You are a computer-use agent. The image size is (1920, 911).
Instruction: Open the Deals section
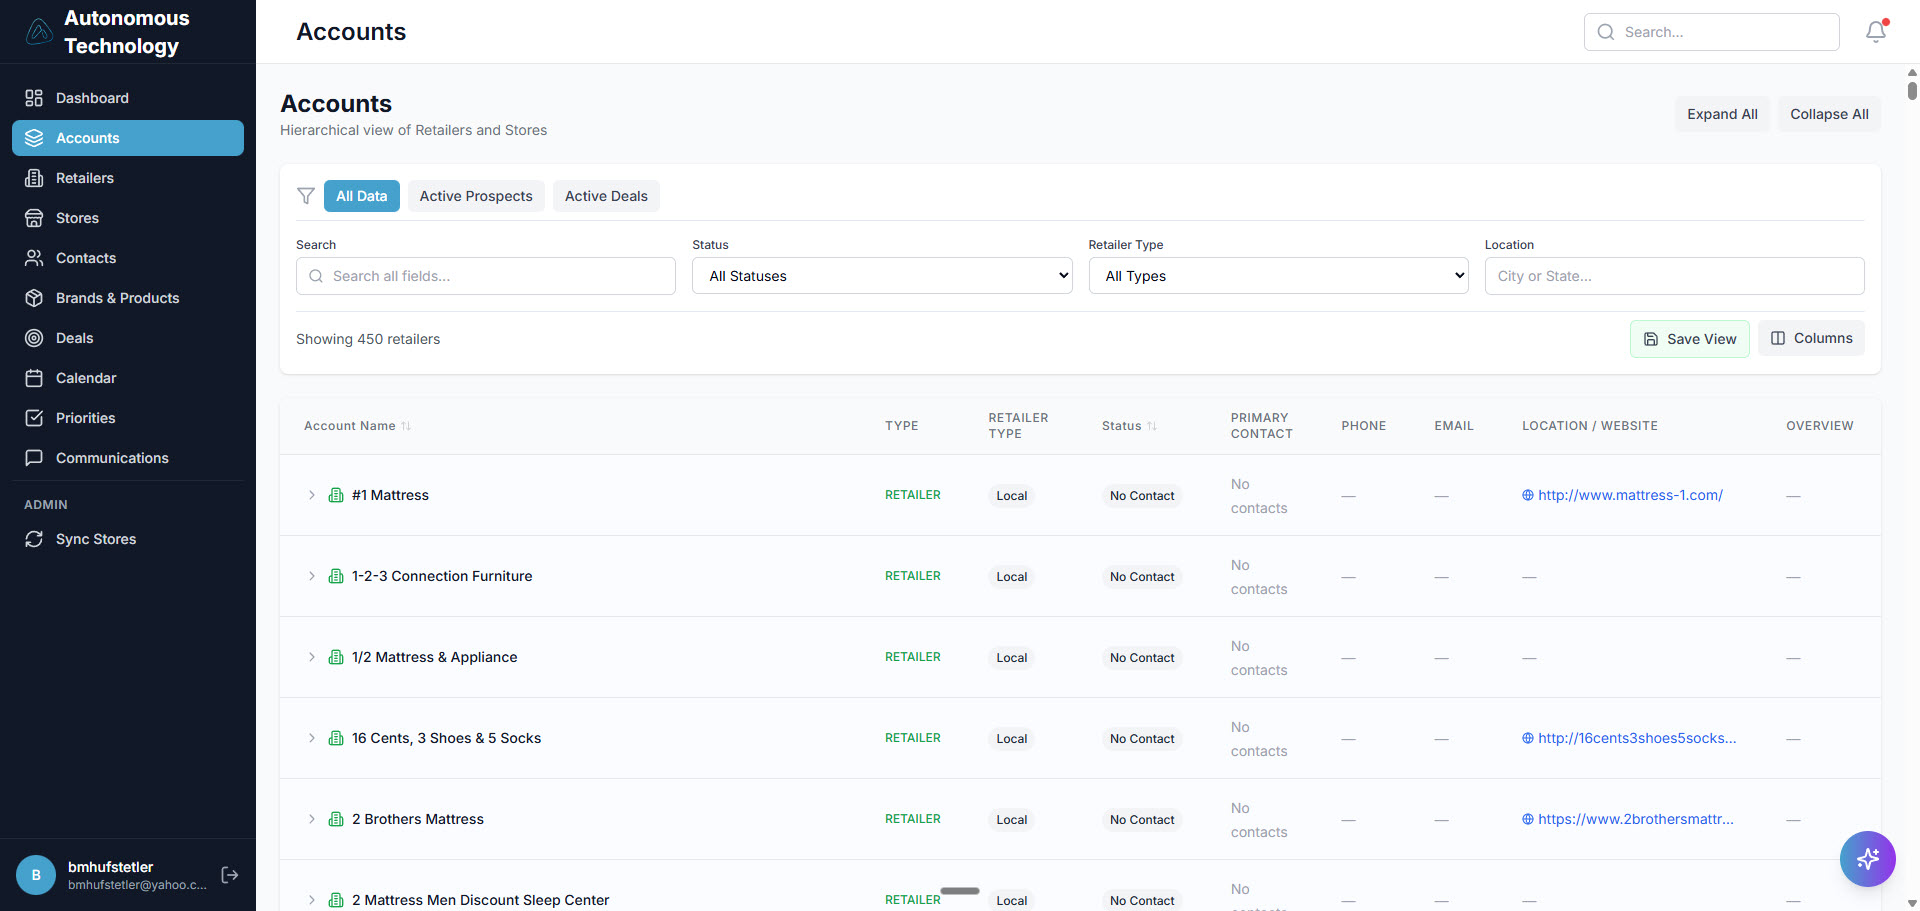tap(73, 338)
